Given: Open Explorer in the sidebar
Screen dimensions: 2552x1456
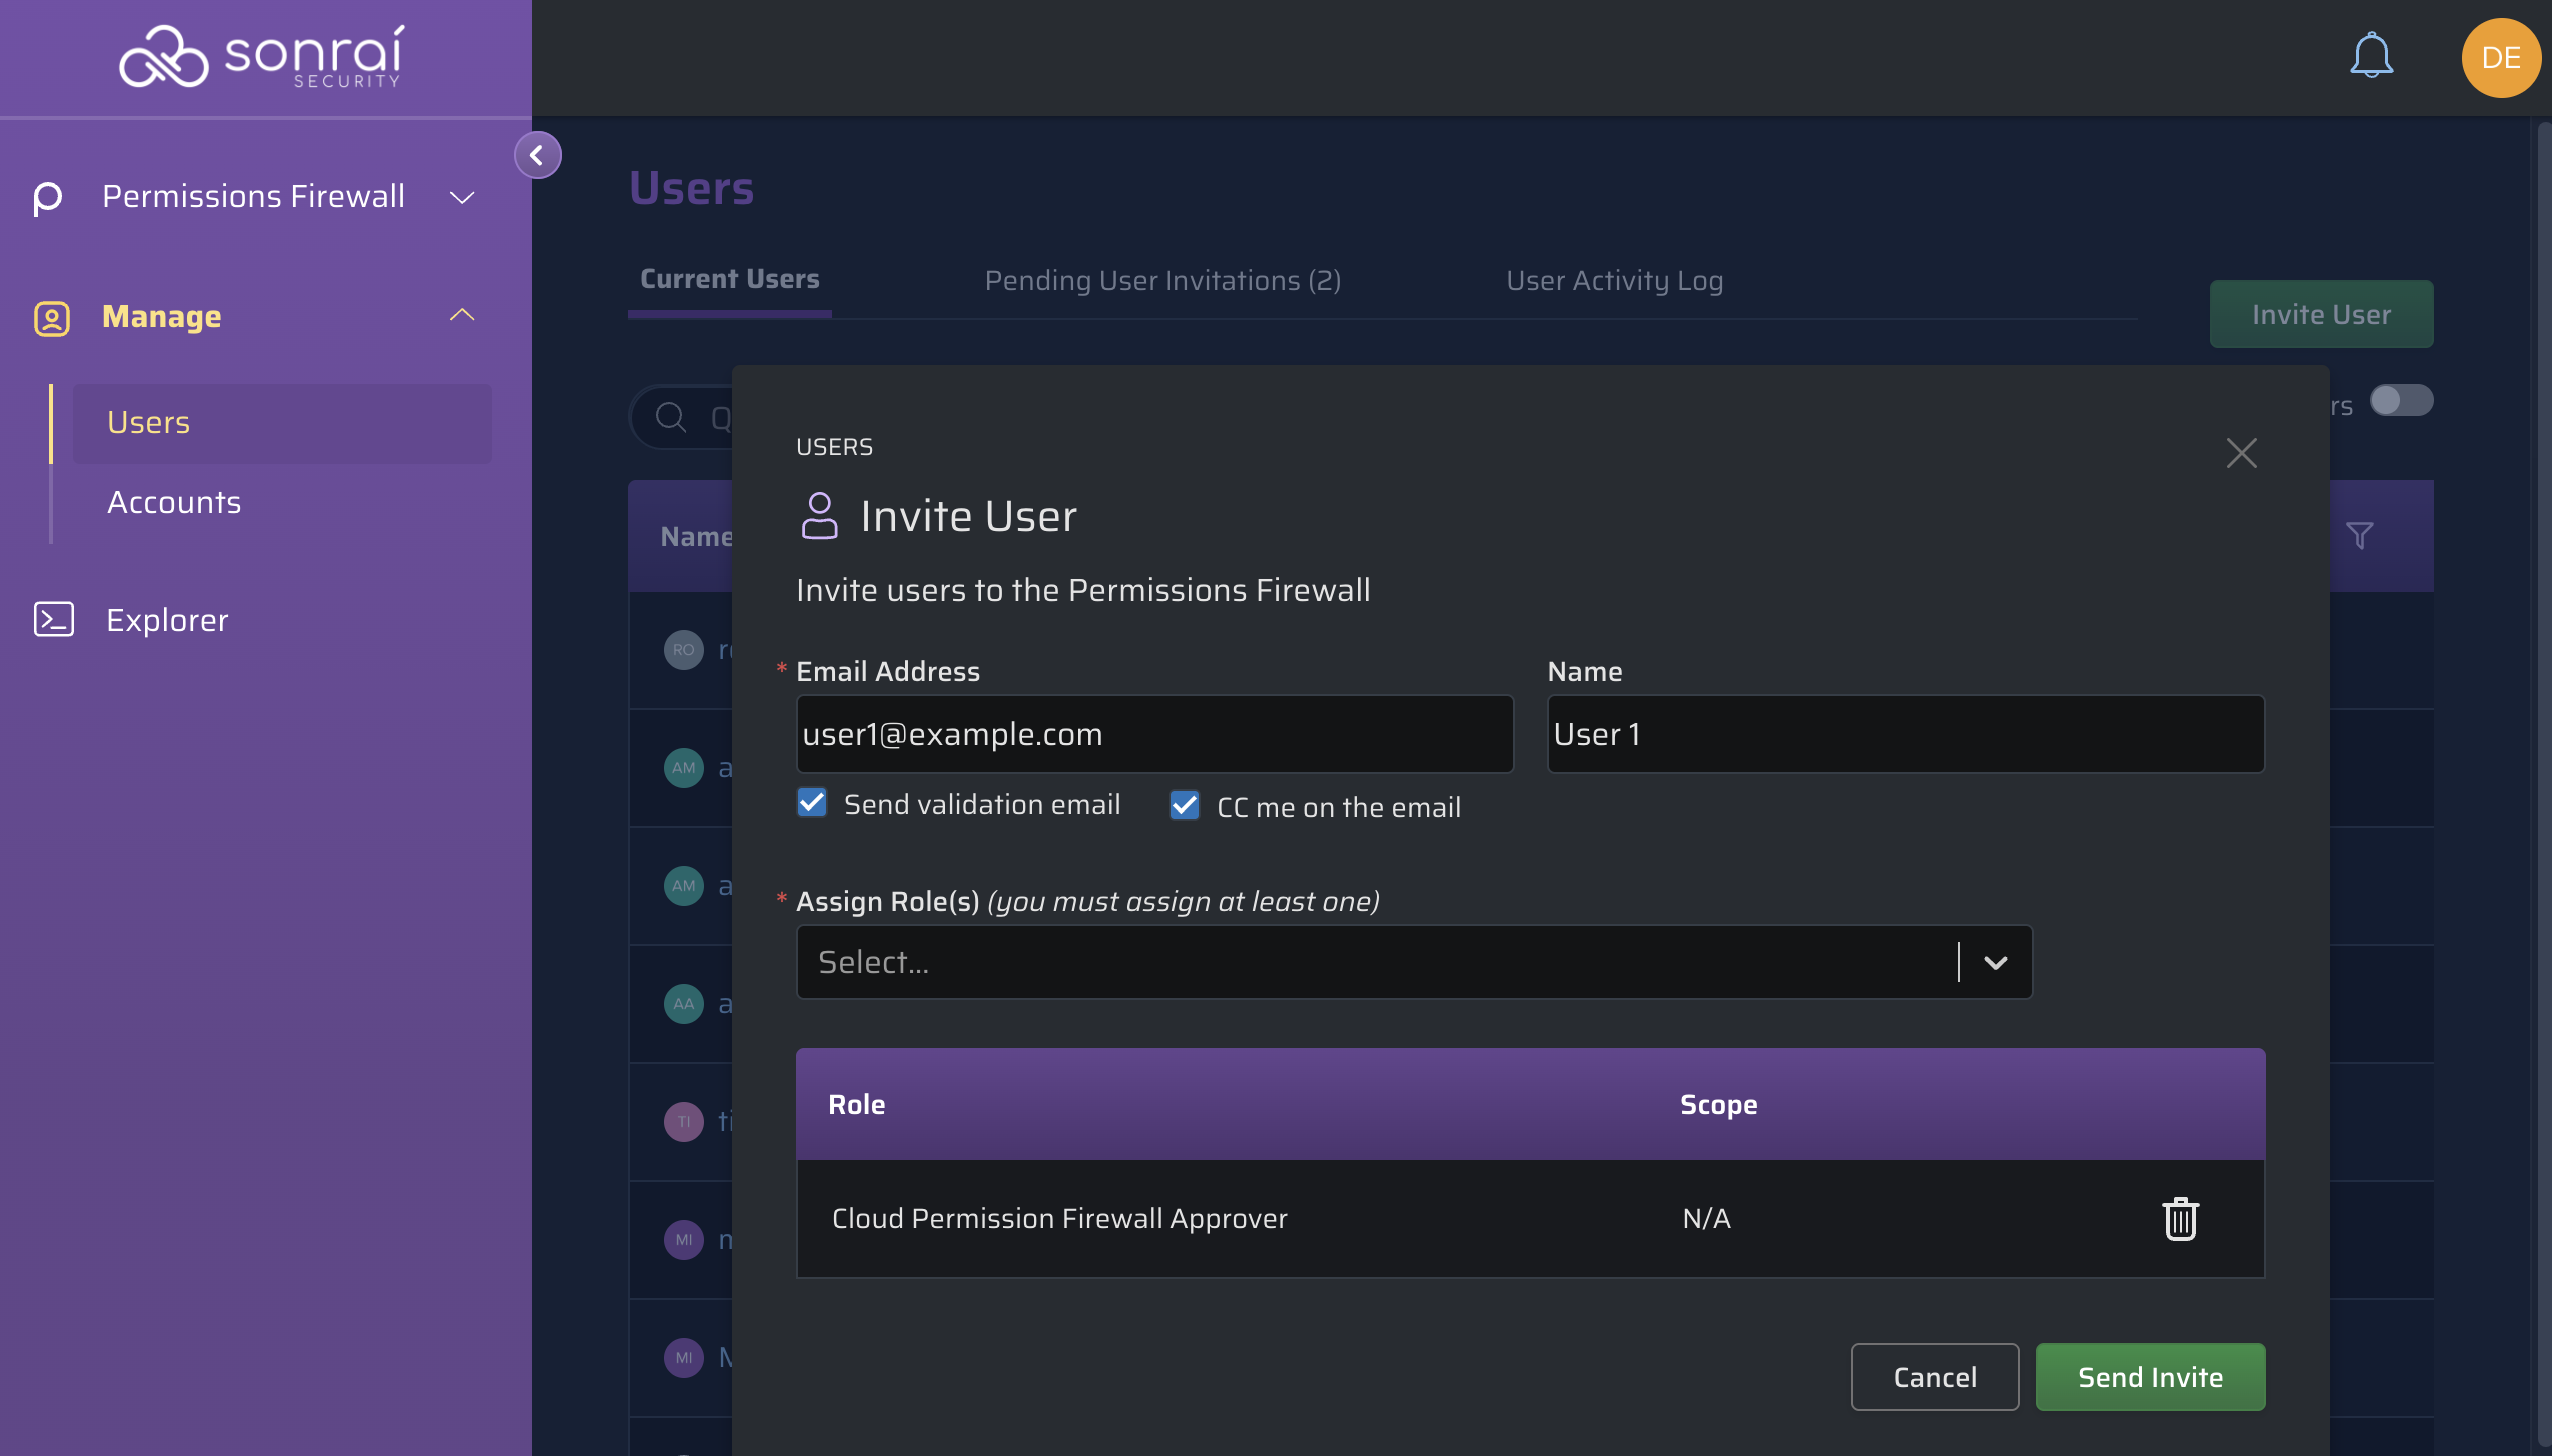Looking at the screenshot, I should (167, 621).
